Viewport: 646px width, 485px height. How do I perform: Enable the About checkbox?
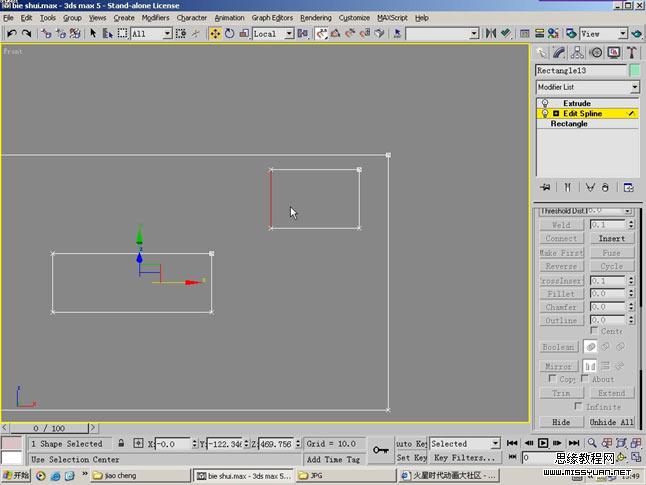click(585, 378)
